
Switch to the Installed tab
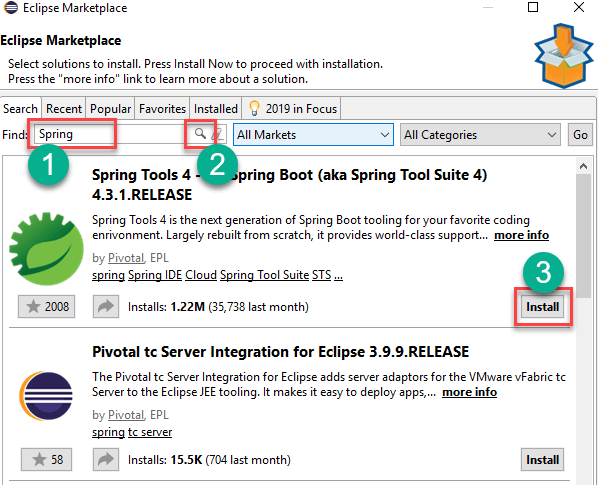215,109
